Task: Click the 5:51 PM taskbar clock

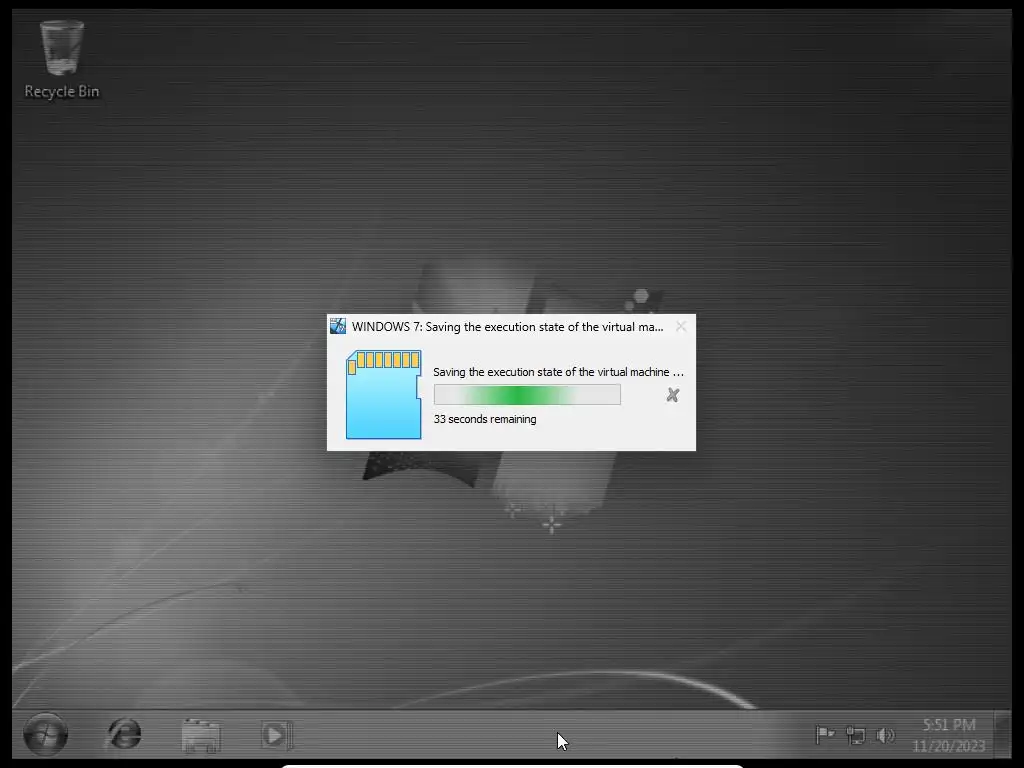Action: (949, 725)
